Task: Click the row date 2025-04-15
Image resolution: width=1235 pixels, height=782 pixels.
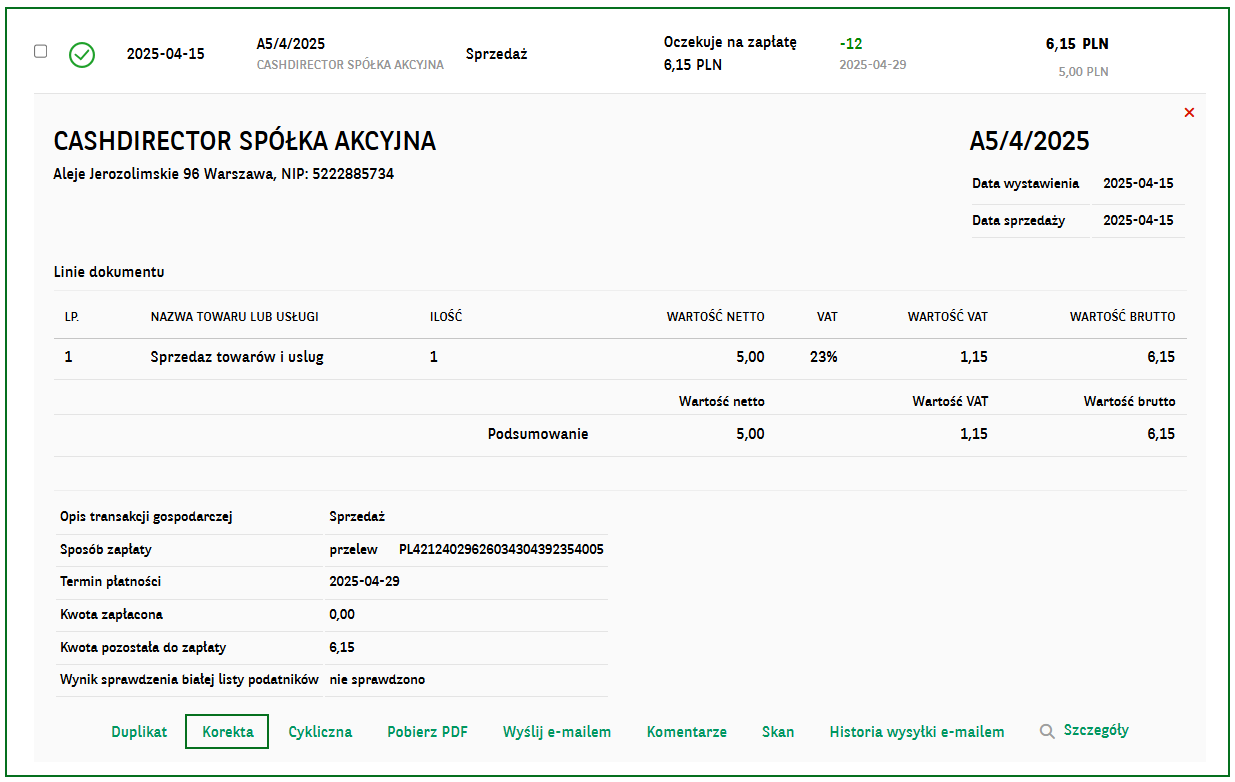Action: point(165,54)
